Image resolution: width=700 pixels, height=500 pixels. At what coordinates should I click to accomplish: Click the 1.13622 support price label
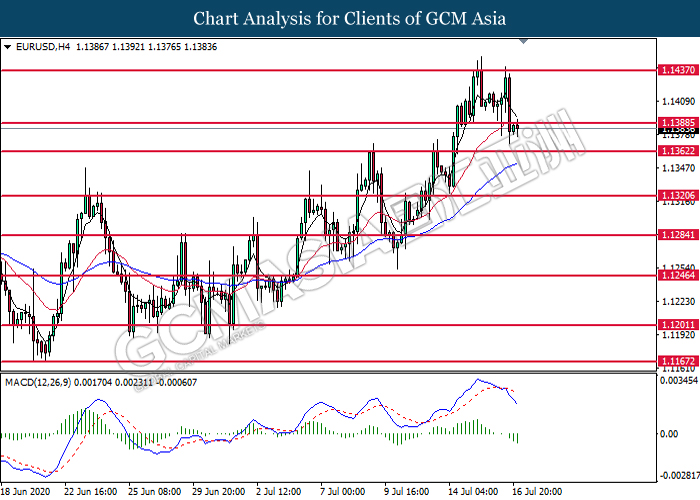point(673,151)
